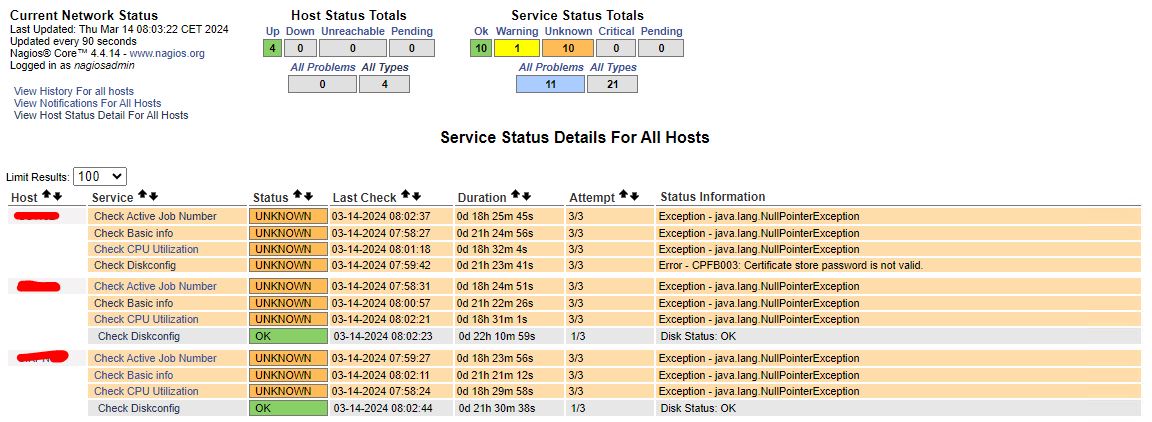Sort Host column descending with down arrow
The image size is (1152, 422).
57,196
